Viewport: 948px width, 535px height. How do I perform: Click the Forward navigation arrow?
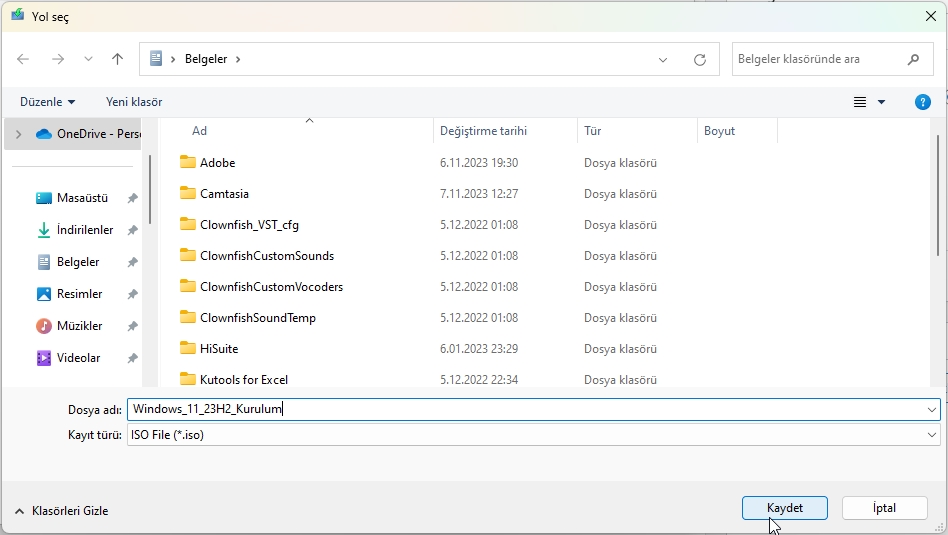(58, 59)
